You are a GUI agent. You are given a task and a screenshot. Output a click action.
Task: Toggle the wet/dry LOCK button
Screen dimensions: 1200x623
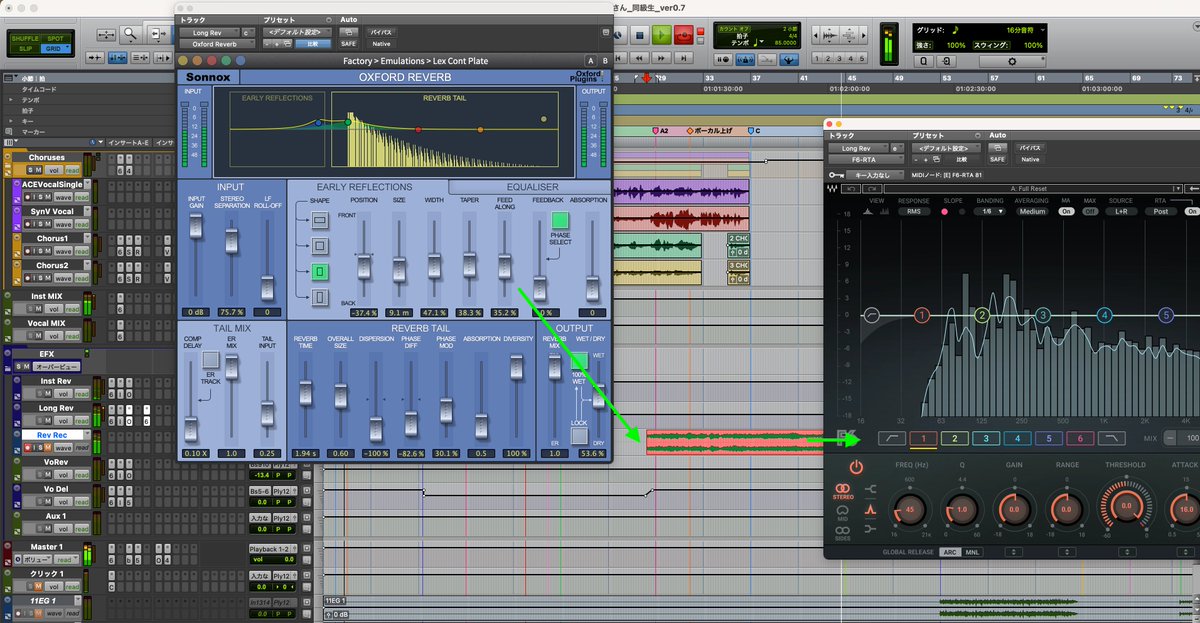click(x=579, y=435)
